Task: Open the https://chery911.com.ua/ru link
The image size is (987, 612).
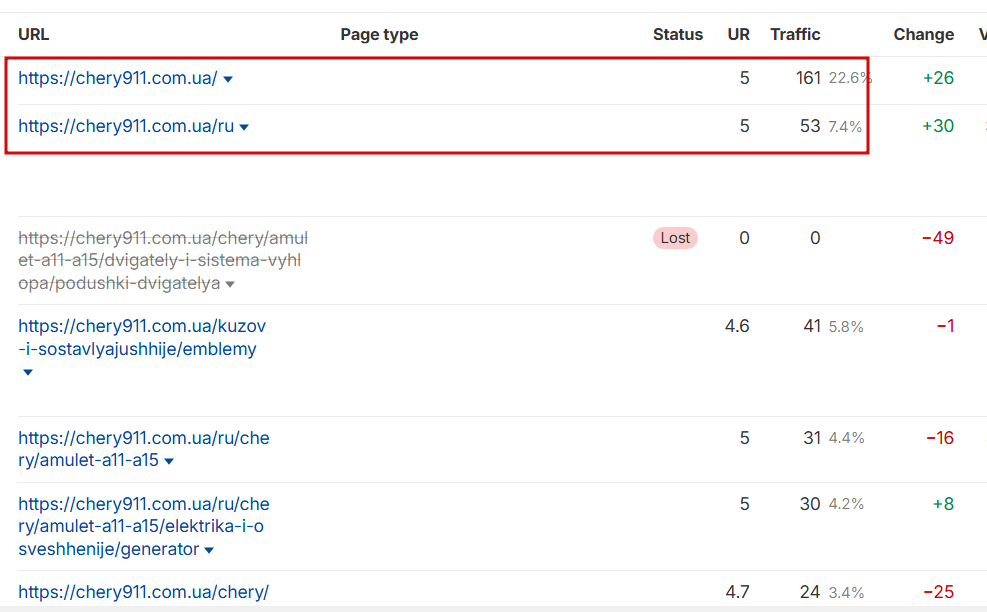Action: pos(125,126)
